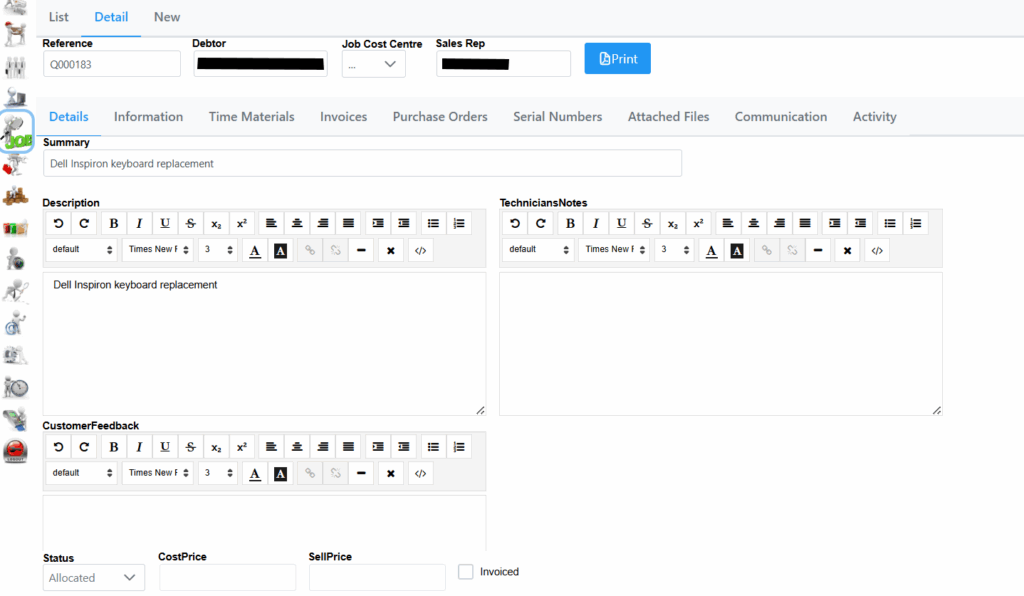Insert a bulleted list in the TechniciansNotes editor
Viewport: 1024px width, 596px height.
coord(889,223)
